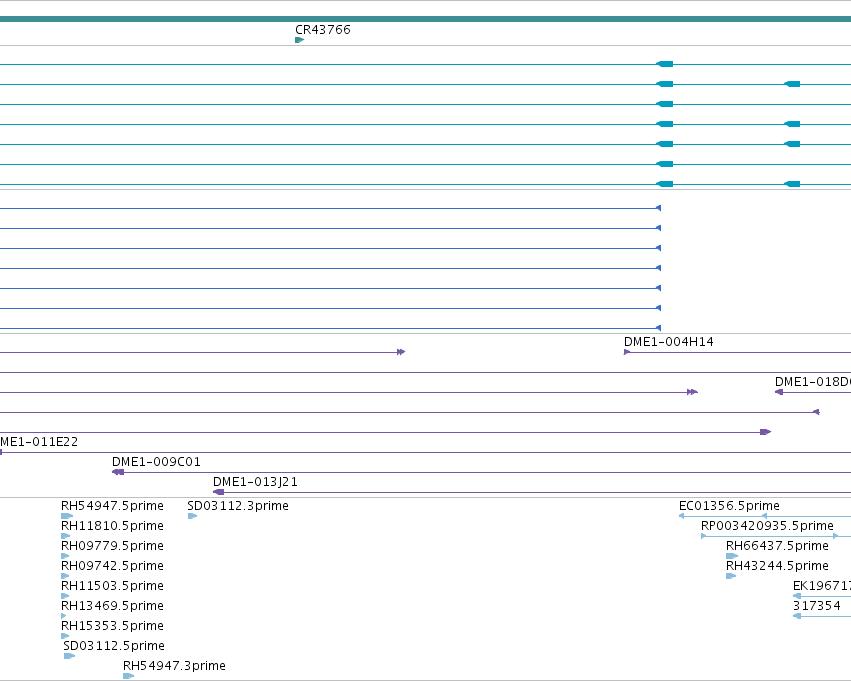
Task: Click the glyph under RH15353.5prime
Action: coord(65,636)
